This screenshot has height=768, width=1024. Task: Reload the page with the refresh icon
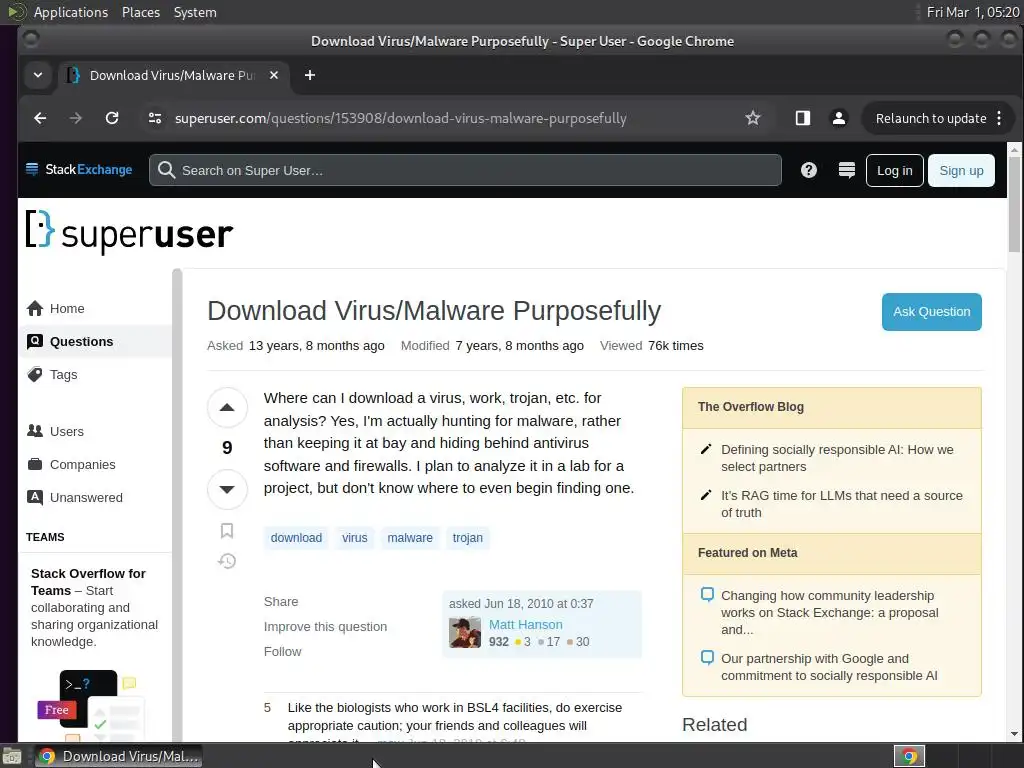pos(112,118)
